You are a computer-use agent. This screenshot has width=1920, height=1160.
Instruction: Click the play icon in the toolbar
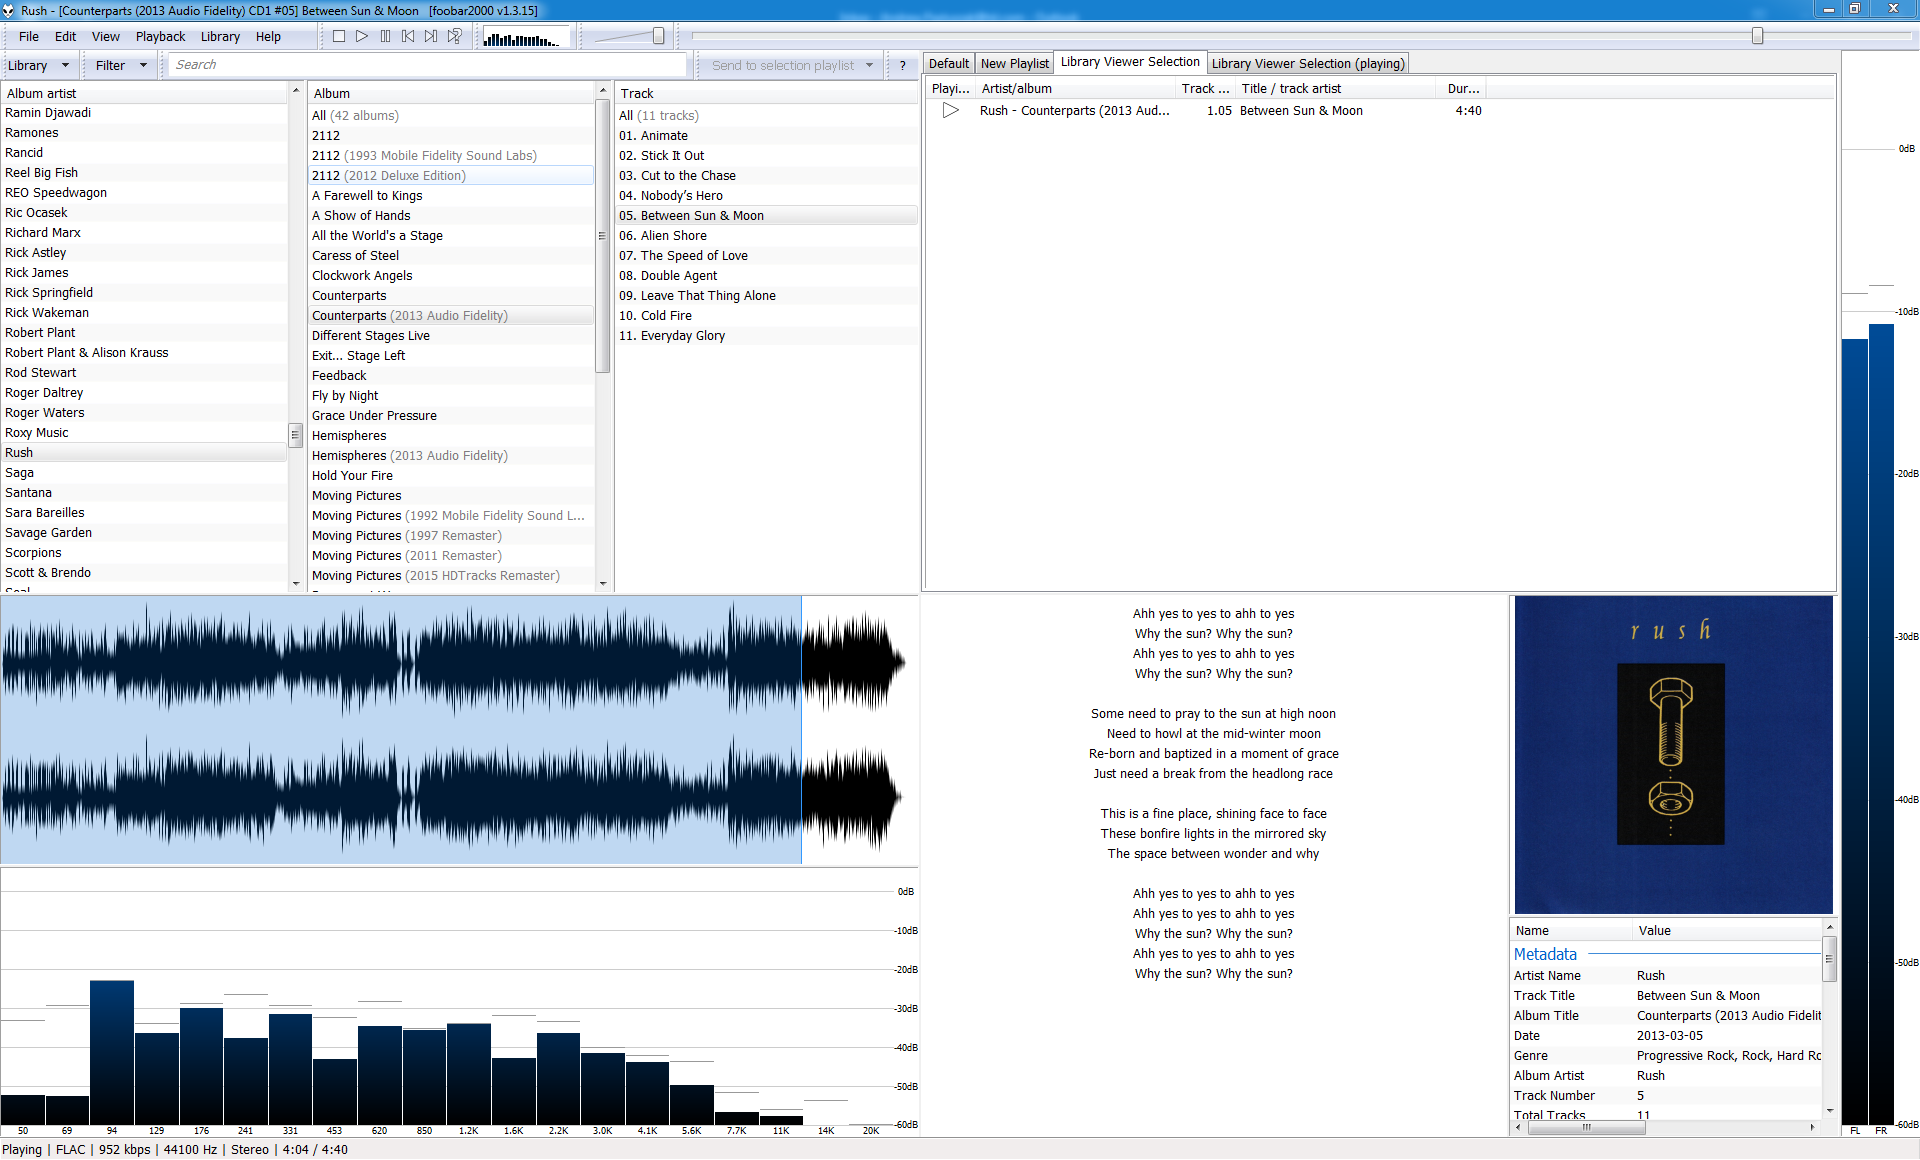tap(362, 35)
